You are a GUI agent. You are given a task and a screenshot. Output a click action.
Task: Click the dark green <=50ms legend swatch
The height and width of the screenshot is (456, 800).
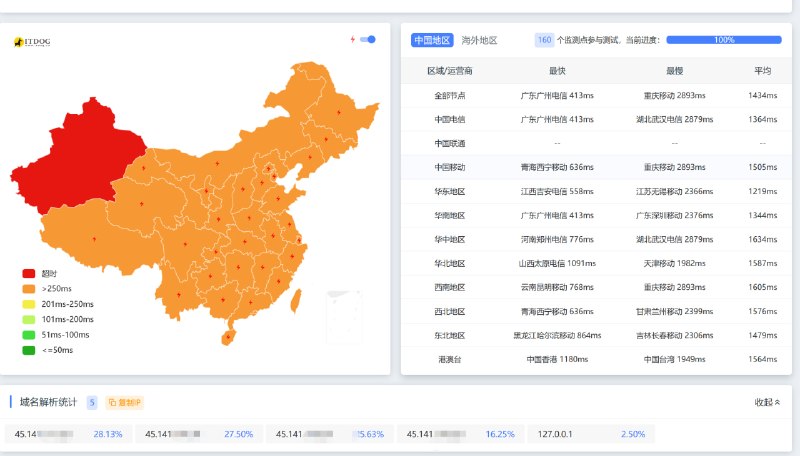point(29,350)
